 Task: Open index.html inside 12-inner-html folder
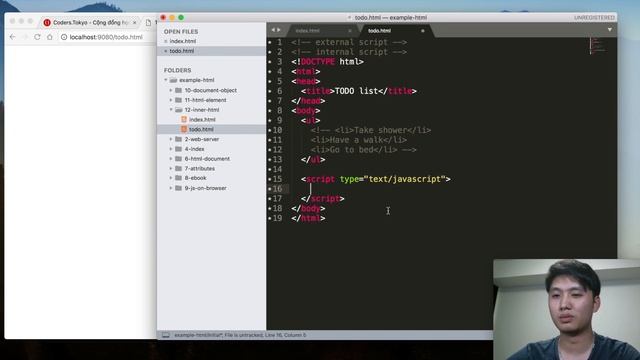point(202,120)
